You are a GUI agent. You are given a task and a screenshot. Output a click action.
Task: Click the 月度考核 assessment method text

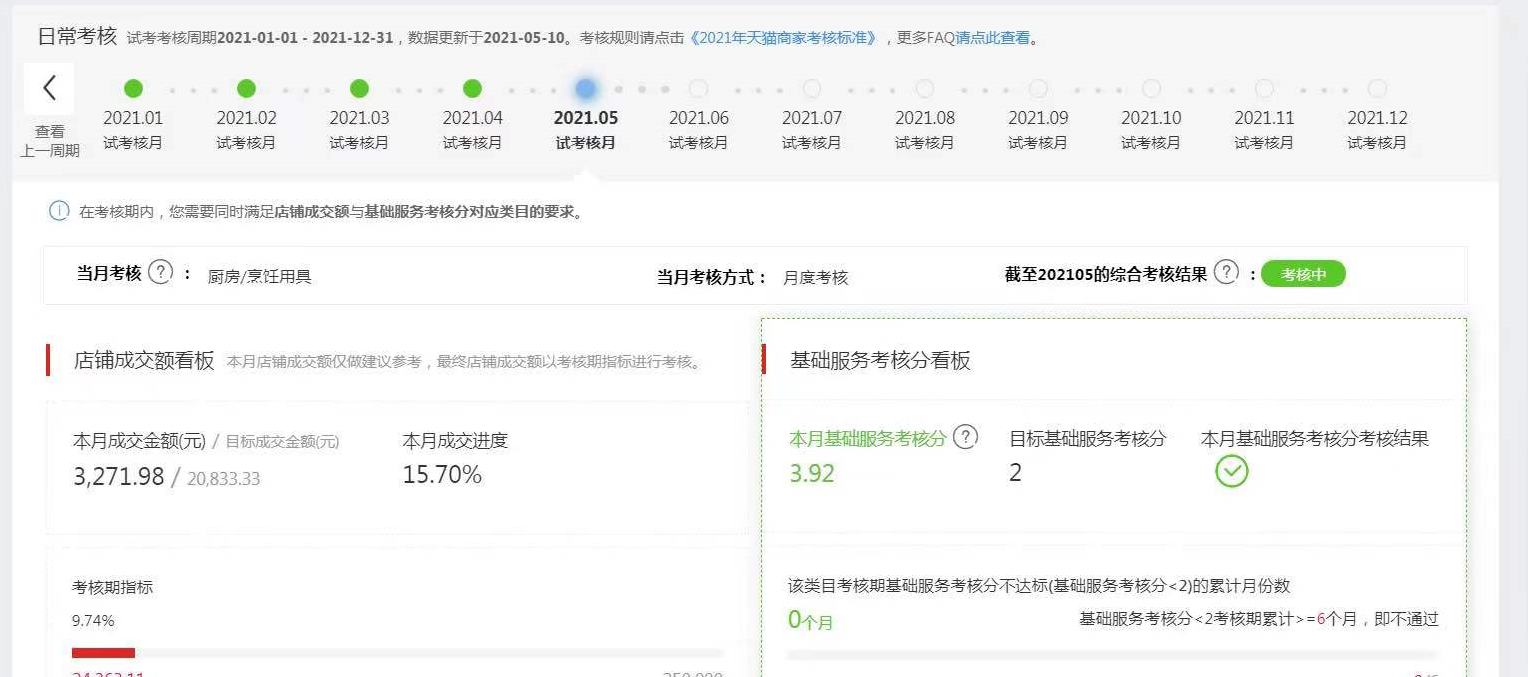816,277
